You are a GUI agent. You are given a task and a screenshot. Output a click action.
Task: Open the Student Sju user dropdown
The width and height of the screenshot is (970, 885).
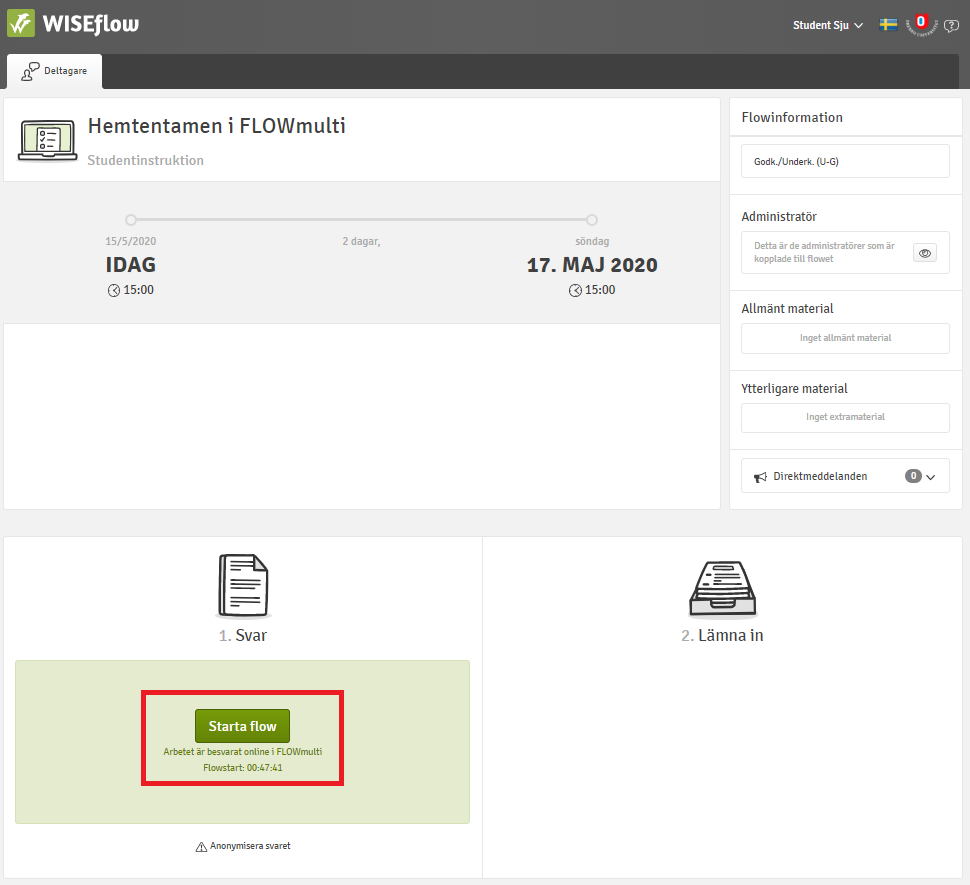pos(828,25)
